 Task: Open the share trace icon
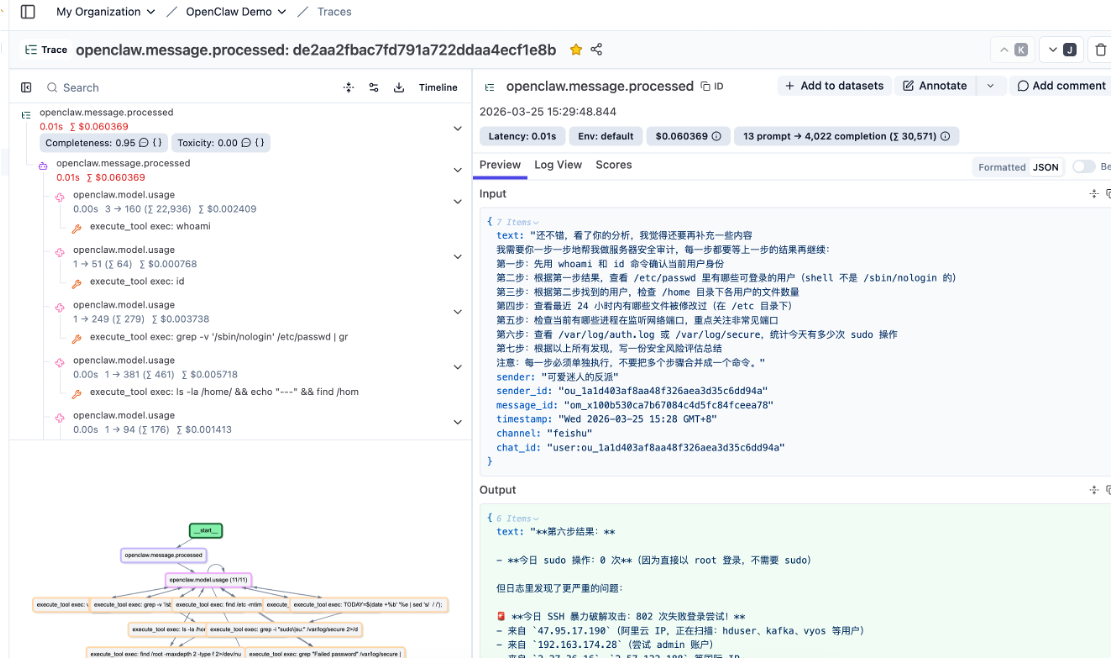click(x=596, y=48)
